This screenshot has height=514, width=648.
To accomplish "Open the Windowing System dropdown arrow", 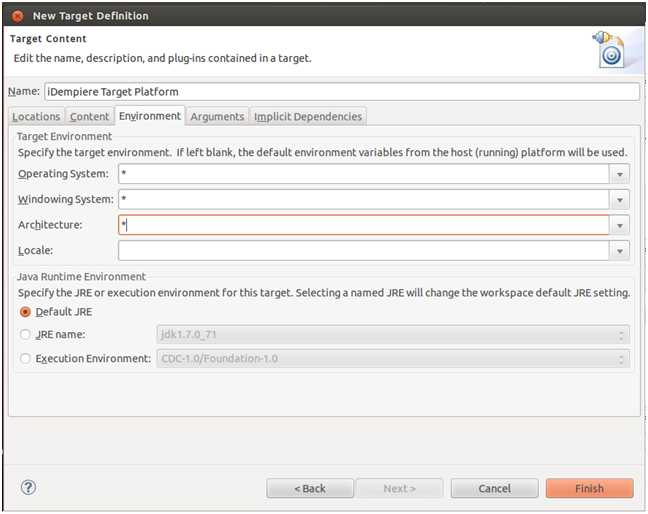I will pyautogui.click(x=619, y=200).
